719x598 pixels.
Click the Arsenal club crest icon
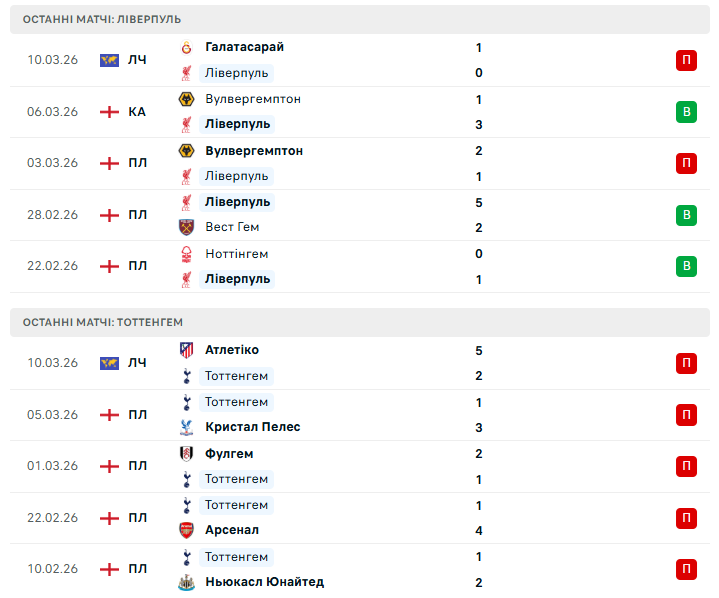[186, 530]
